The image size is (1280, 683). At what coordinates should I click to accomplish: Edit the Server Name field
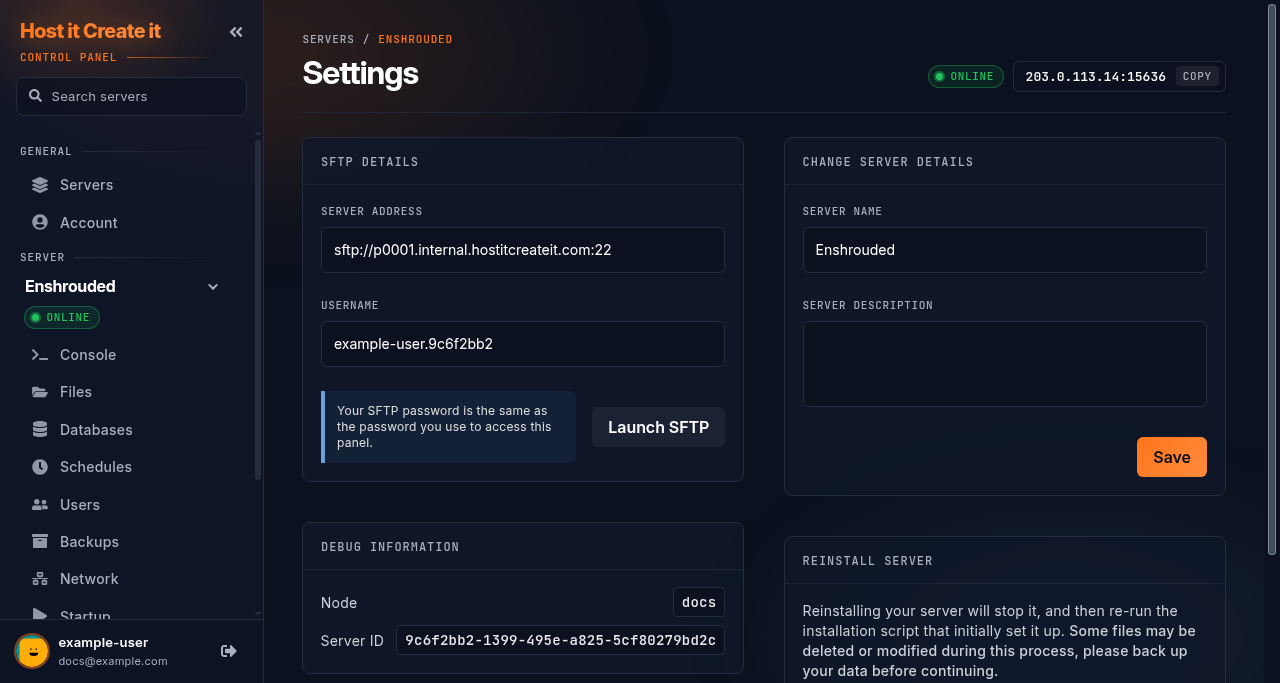(1005, 250)
